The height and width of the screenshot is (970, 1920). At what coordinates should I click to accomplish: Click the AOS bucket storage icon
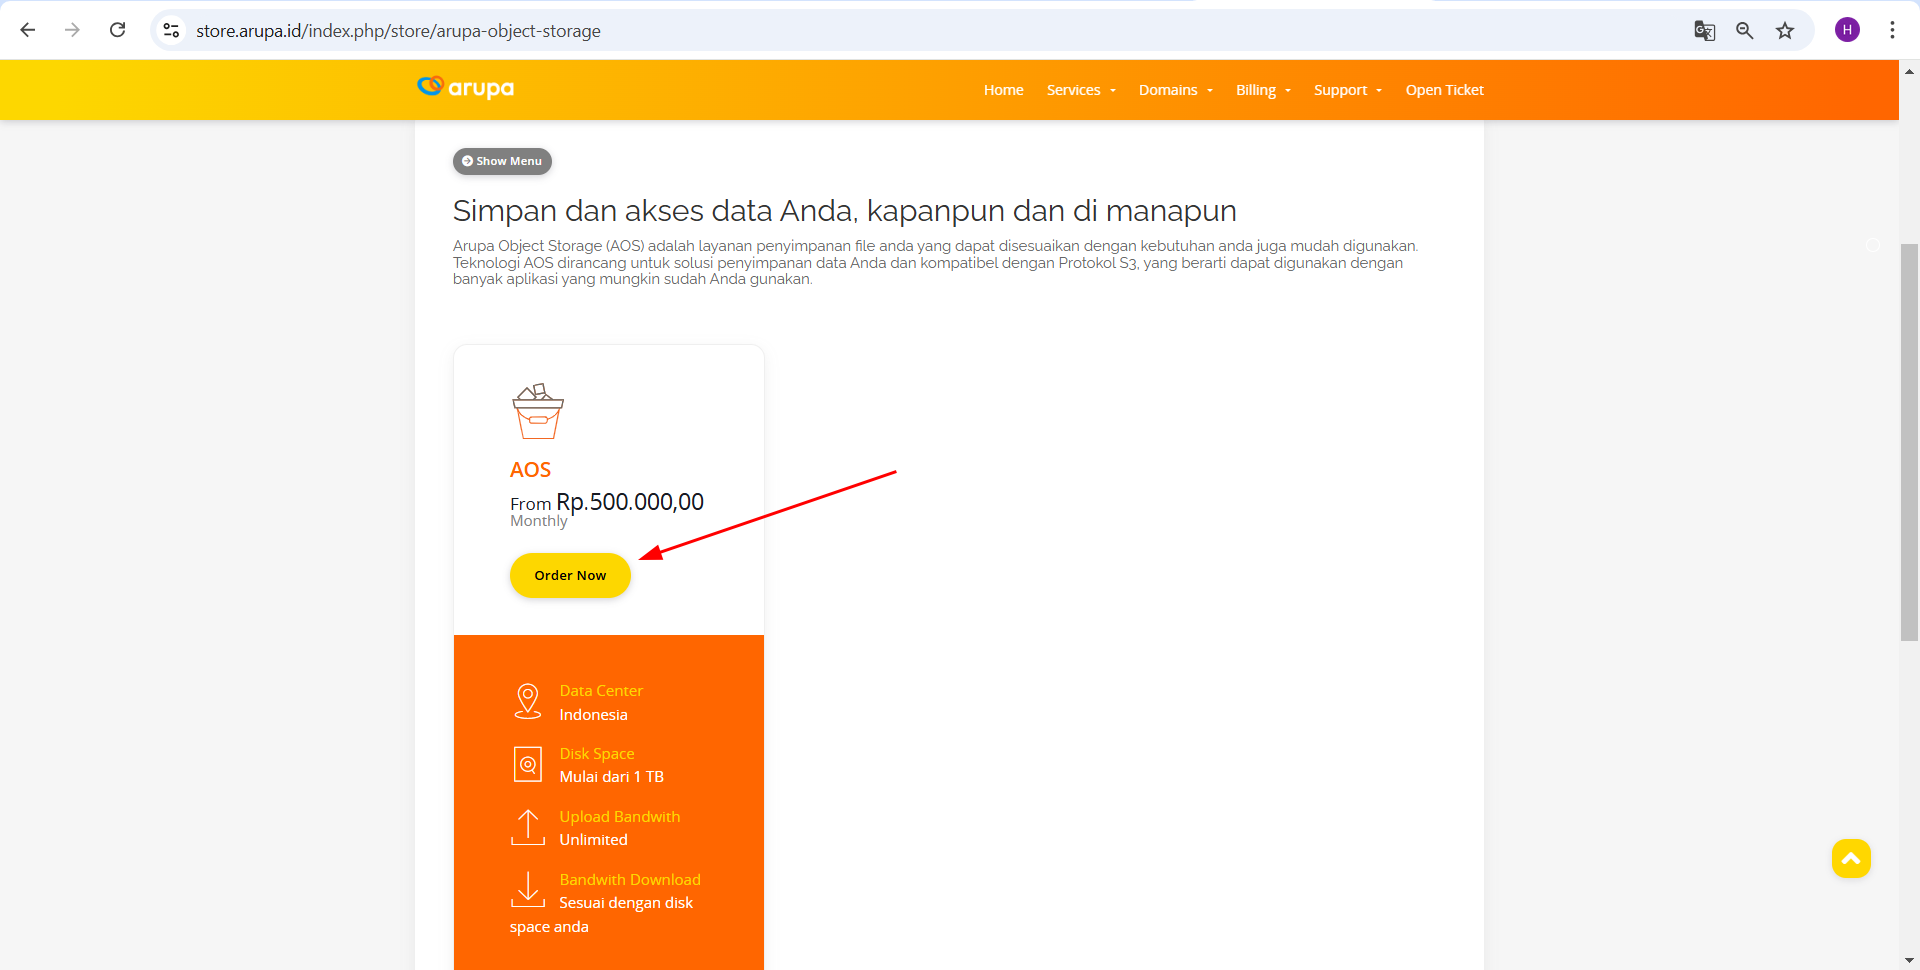(x=538, y=410)
